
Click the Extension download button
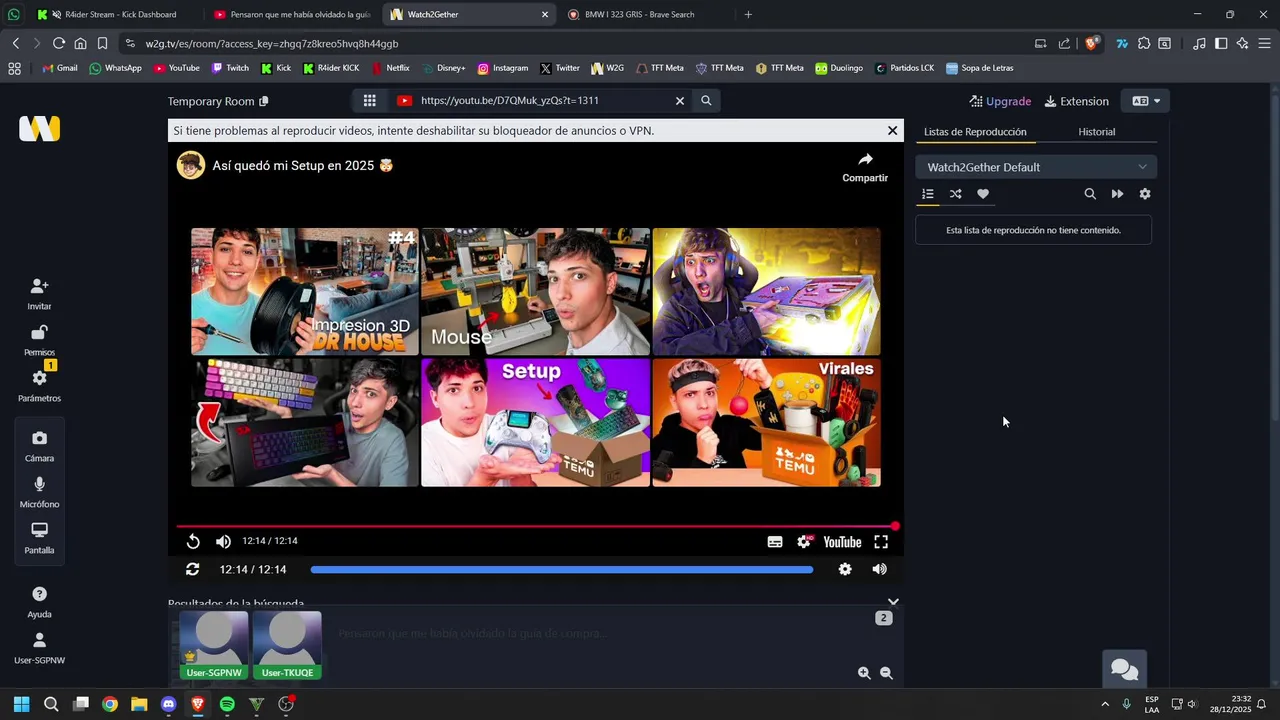tap(1076, 101)
